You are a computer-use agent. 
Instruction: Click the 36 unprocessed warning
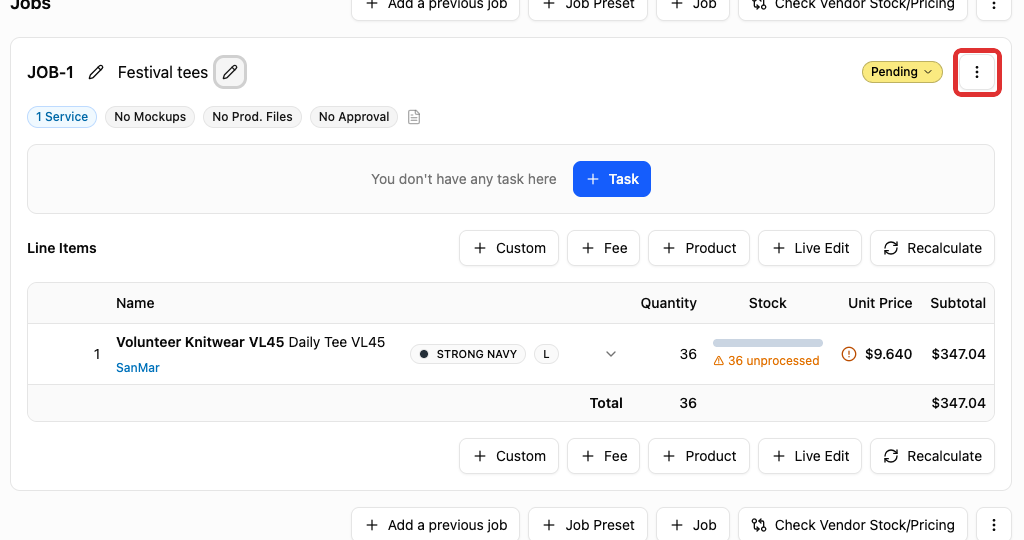(766, 360)
